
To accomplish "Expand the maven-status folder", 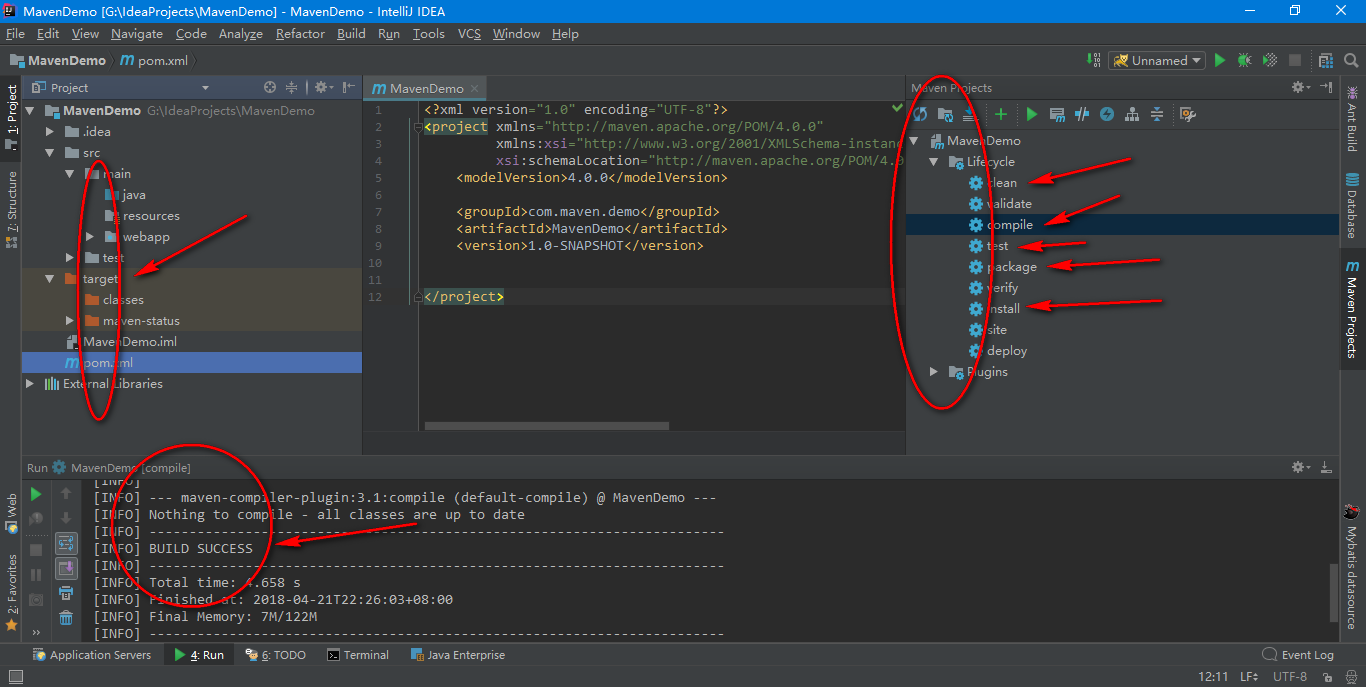I will [x=69, y=321].
